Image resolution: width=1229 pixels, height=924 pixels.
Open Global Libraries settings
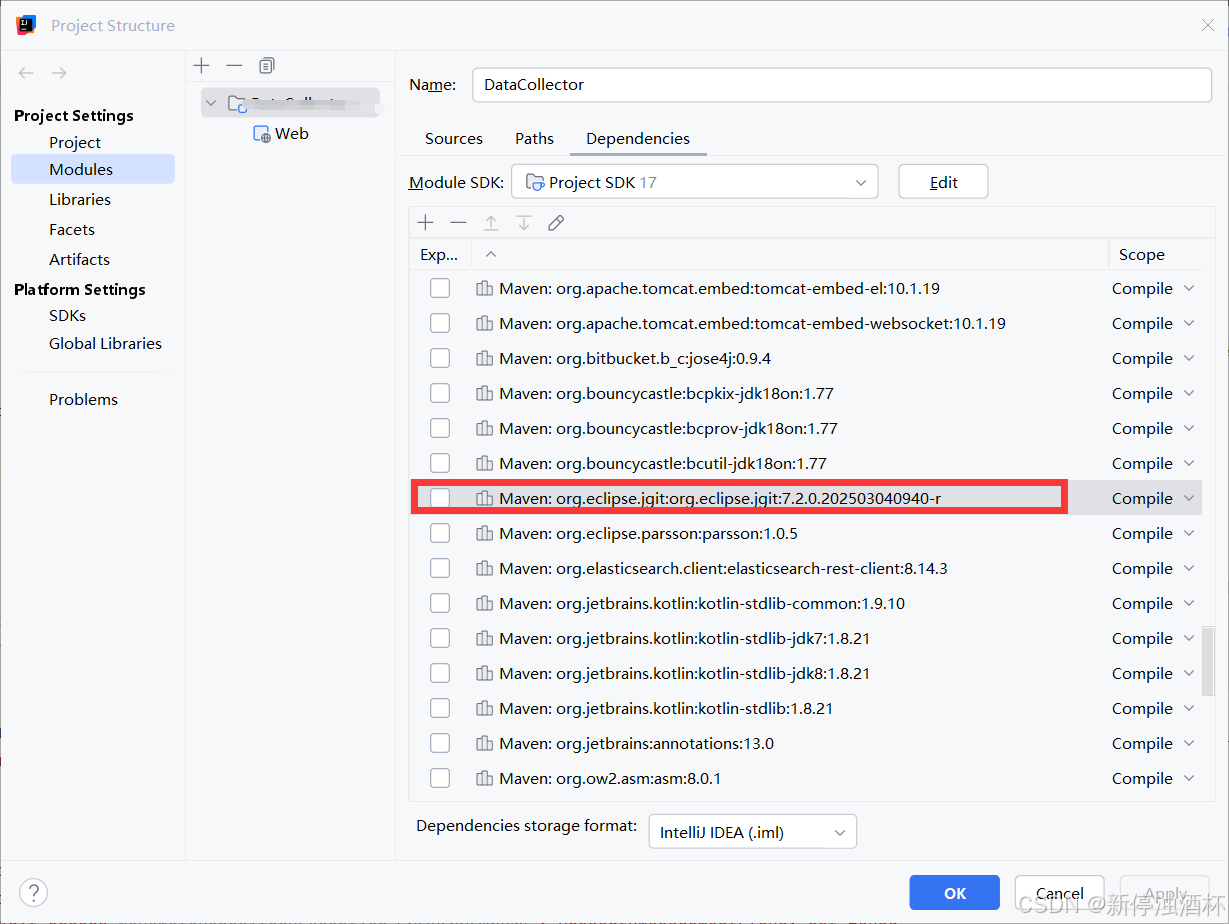(105, 343)
